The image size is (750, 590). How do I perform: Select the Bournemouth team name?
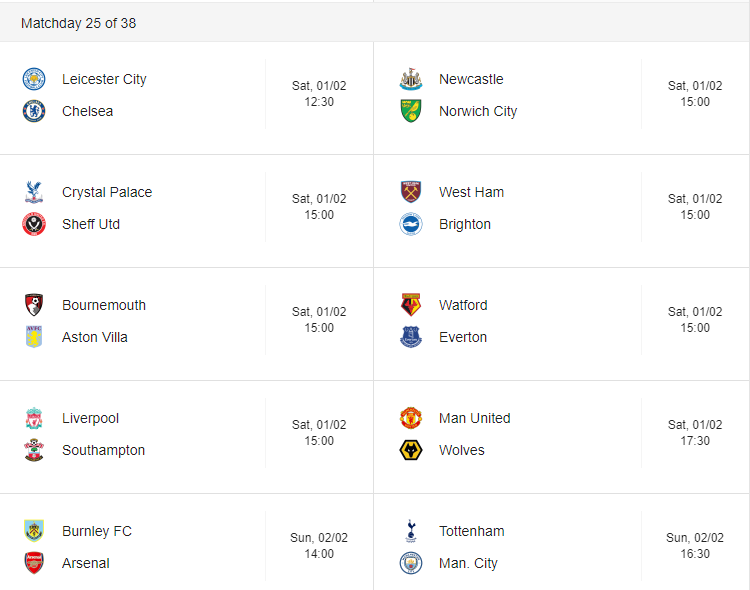[x=104, y=305]
